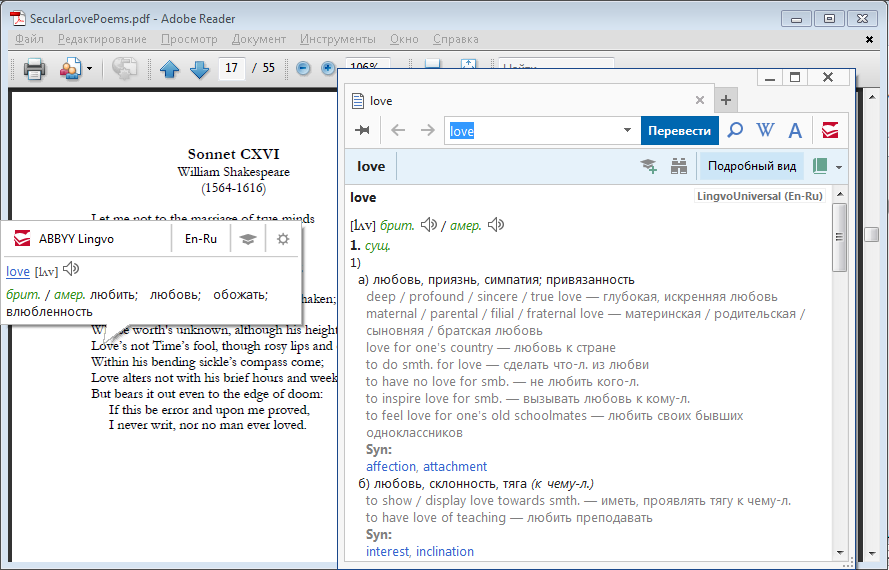
Task: Open popup settings gear in ABBYY Lingvo popup
Action: point(283,239)
